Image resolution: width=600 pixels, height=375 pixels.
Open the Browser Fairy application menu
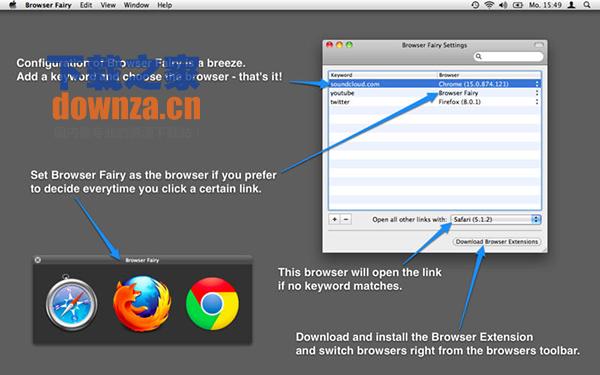coord(48,5)
